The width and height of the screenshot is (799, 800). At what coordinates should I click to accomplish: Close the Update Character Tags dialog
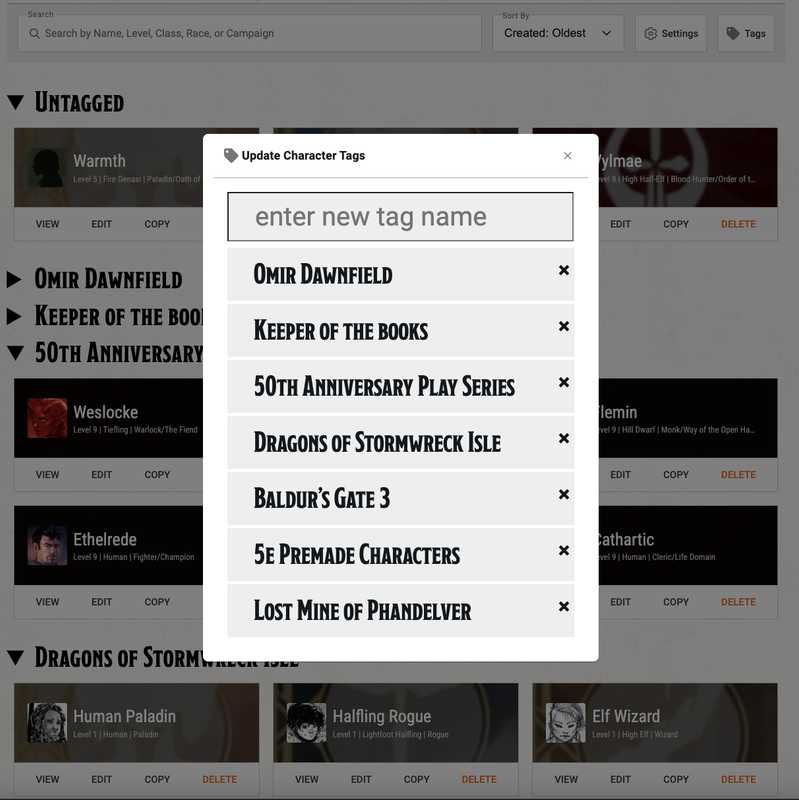(567, 156)
